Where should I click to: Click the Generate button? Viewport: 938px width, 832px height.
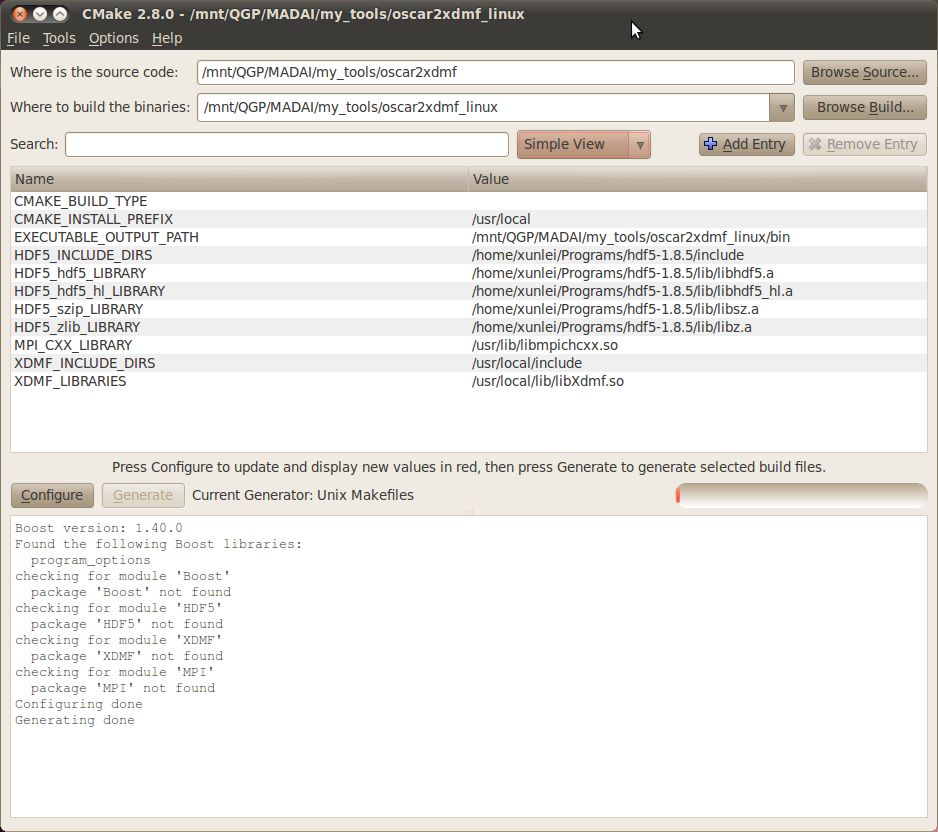click(x=143, y=495)
